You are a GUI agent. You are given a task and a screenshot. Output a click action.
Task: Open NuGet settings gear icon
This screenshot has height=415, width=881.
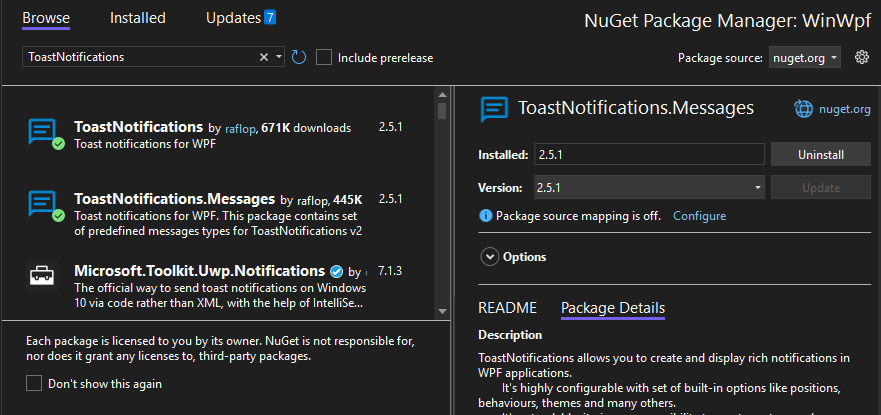pos(862,57)
